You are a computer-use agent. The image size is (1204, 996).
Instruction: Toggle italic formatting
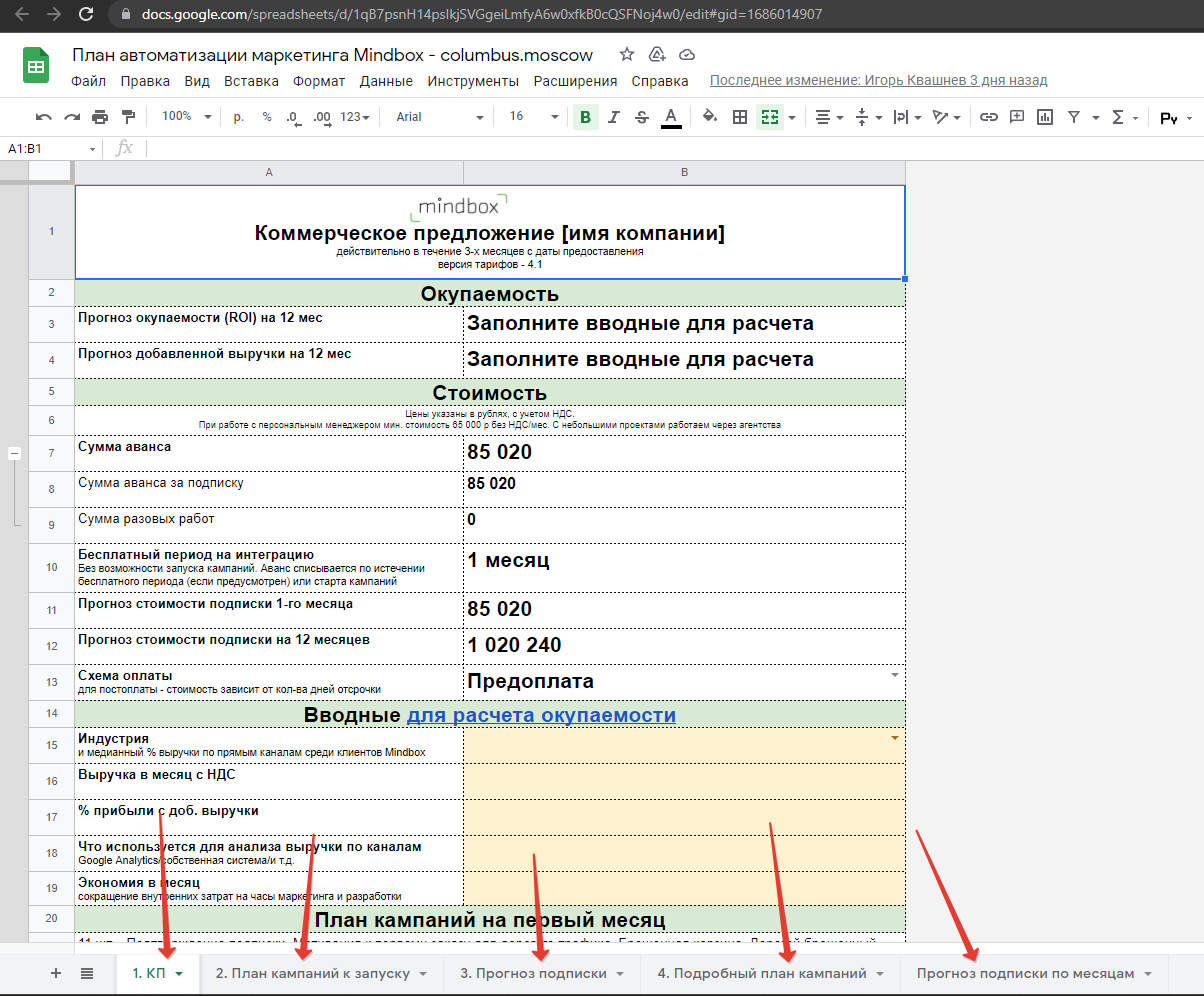(614, 117)
